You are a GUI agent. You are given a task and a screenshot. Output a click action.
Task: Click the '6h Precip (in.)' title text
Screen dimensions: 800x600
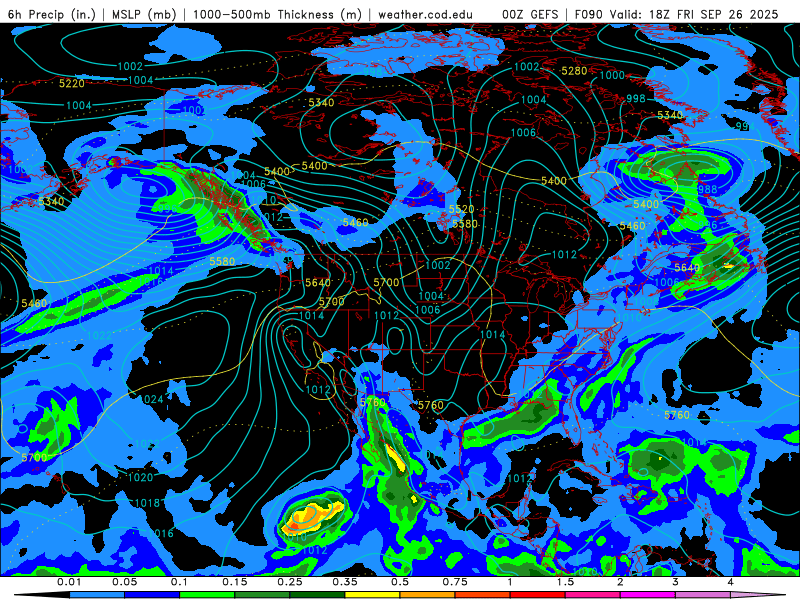pos(52,14)
